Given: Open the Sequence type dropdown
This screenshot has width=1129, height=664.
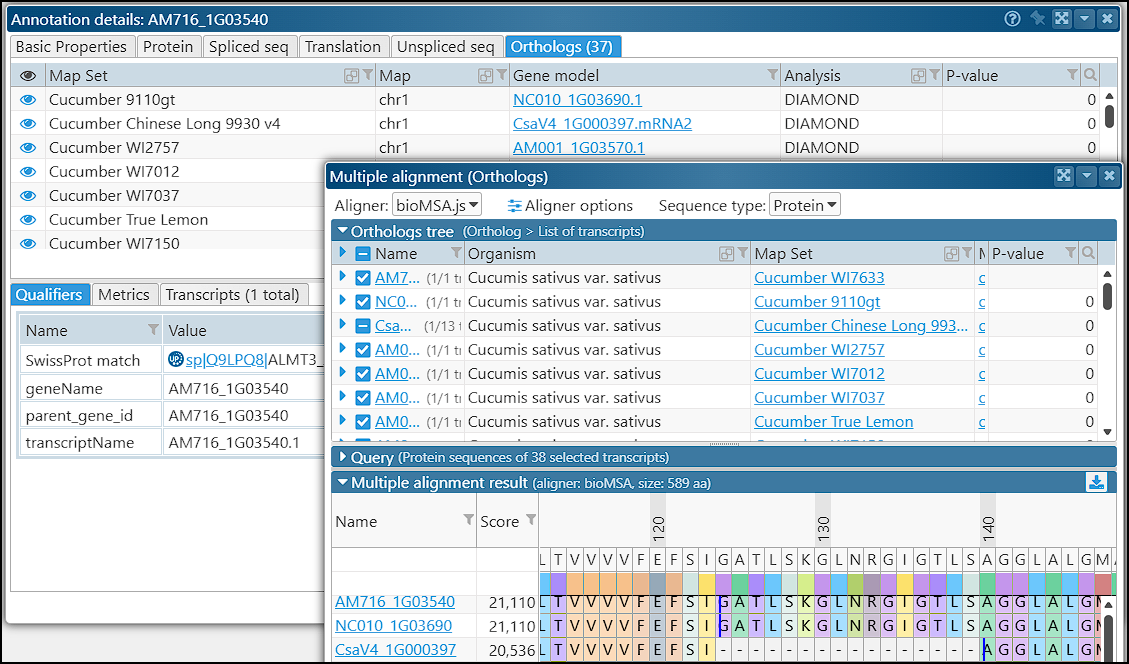Looking at the screenshot, I should click(804, 205).
